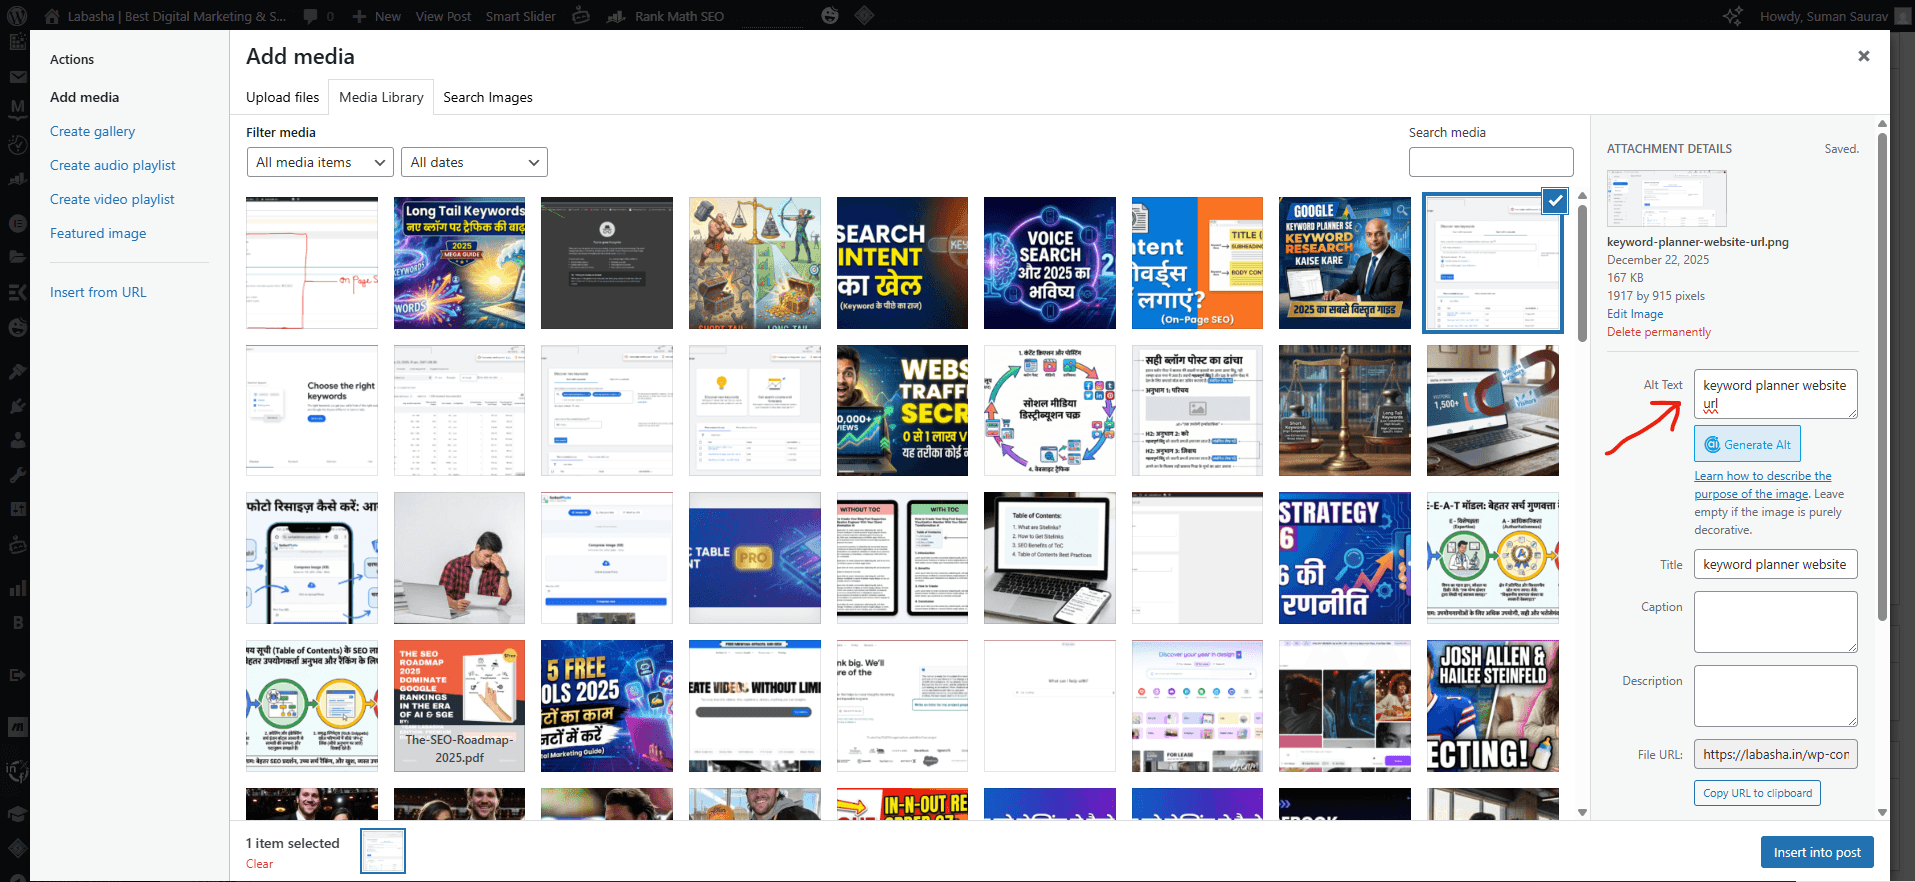Viewport: 1915px width, 882px height.
Task: Select the 5 Free Tools 2025 thumbnail
Action: click(x=607, y=706)
